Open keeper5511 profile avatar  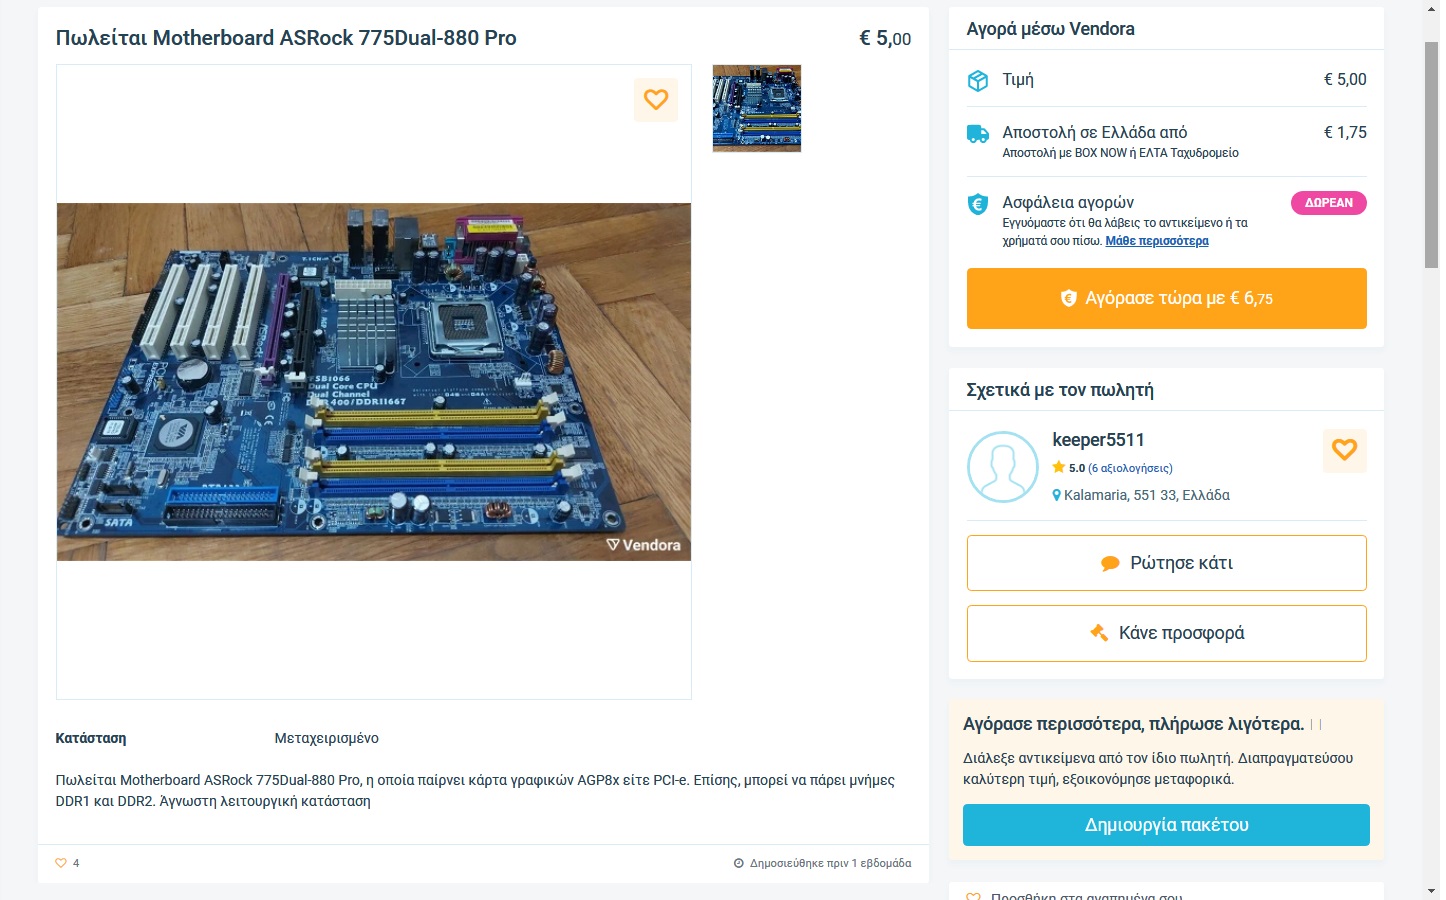click(x=1003, y=467)
